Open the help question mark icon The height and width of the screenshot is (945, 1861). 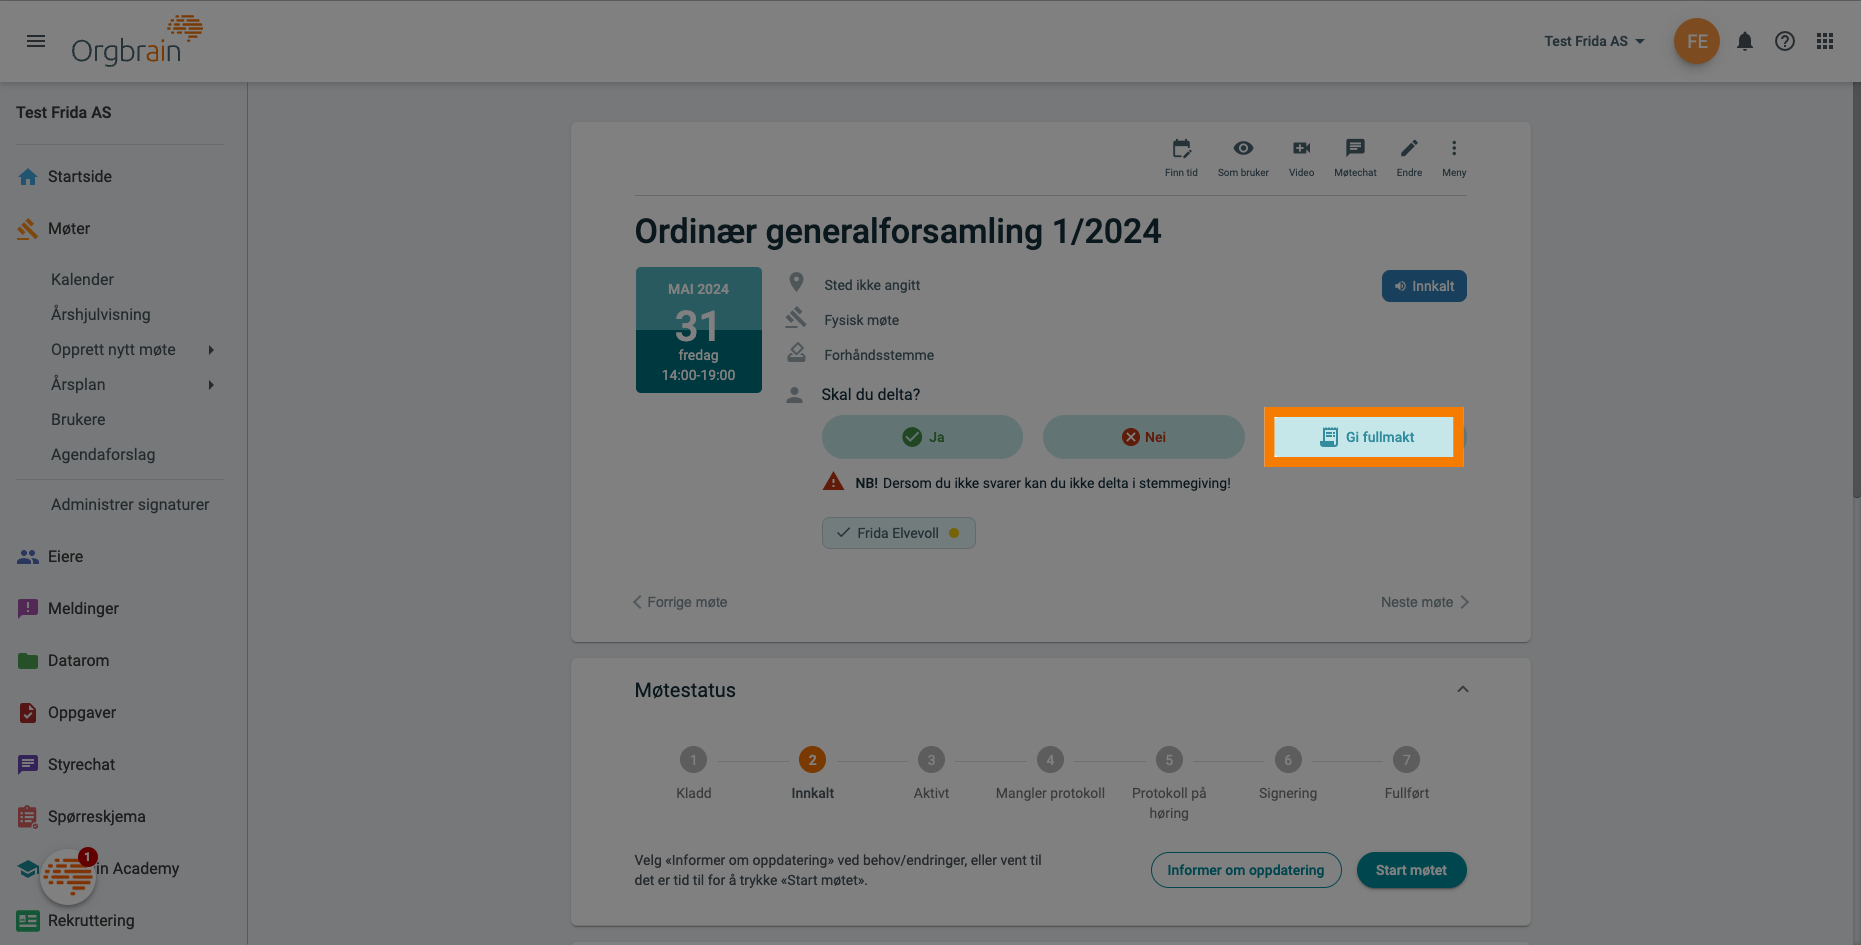[1785, 41]
